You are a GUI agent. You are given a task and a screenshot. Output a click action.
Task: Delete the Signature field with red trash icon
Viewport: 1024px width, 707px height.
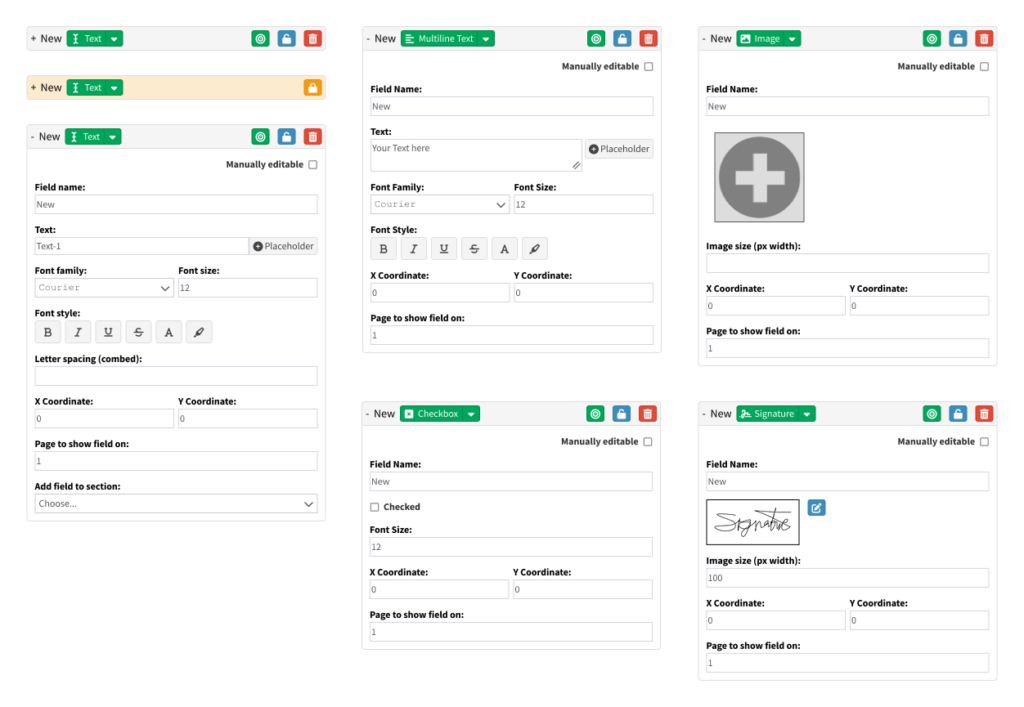[984, 413]
